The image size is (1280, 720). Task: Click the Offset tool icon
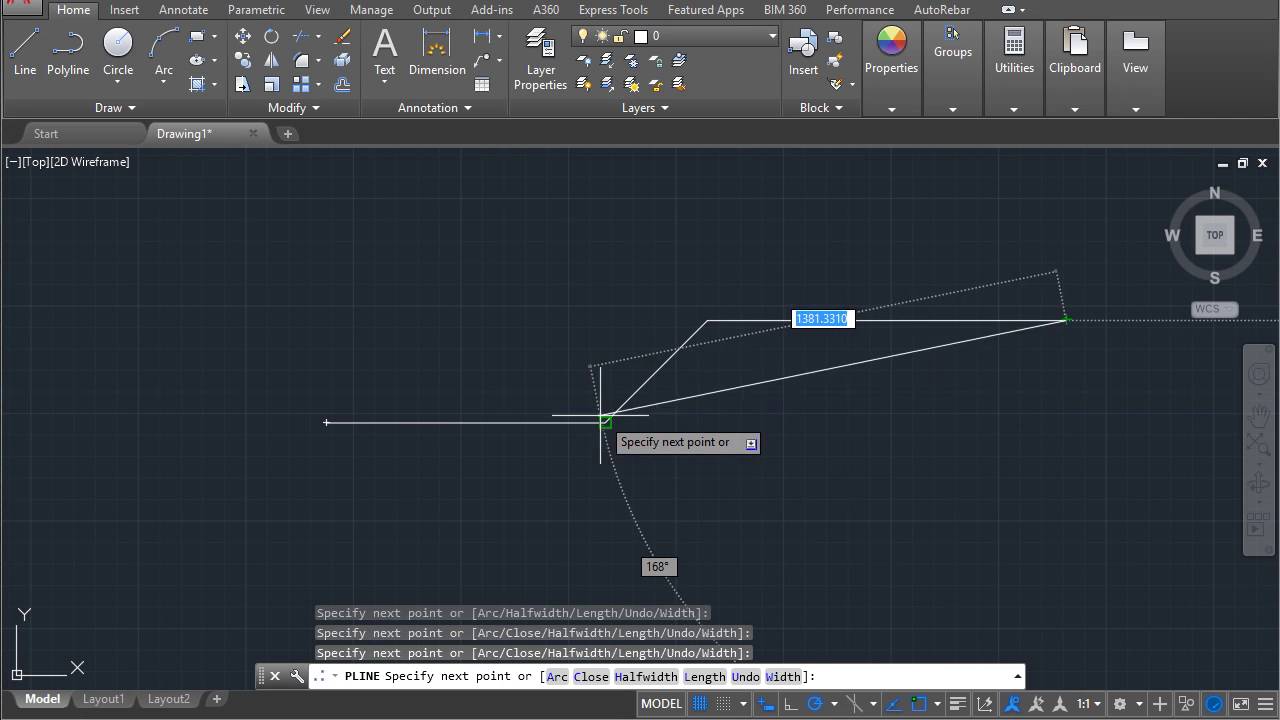(x=343, y=85)
